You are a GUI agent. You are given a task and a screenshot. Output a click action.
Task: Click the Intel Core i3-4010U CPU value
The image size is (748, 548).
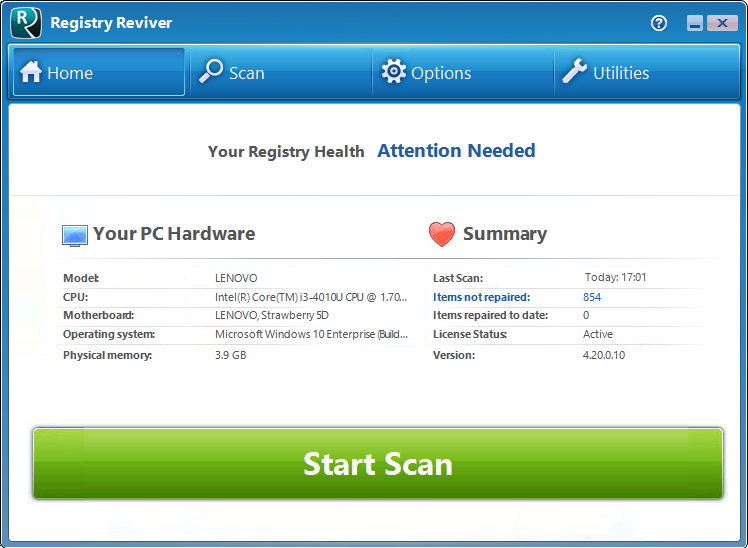[311, 297]
